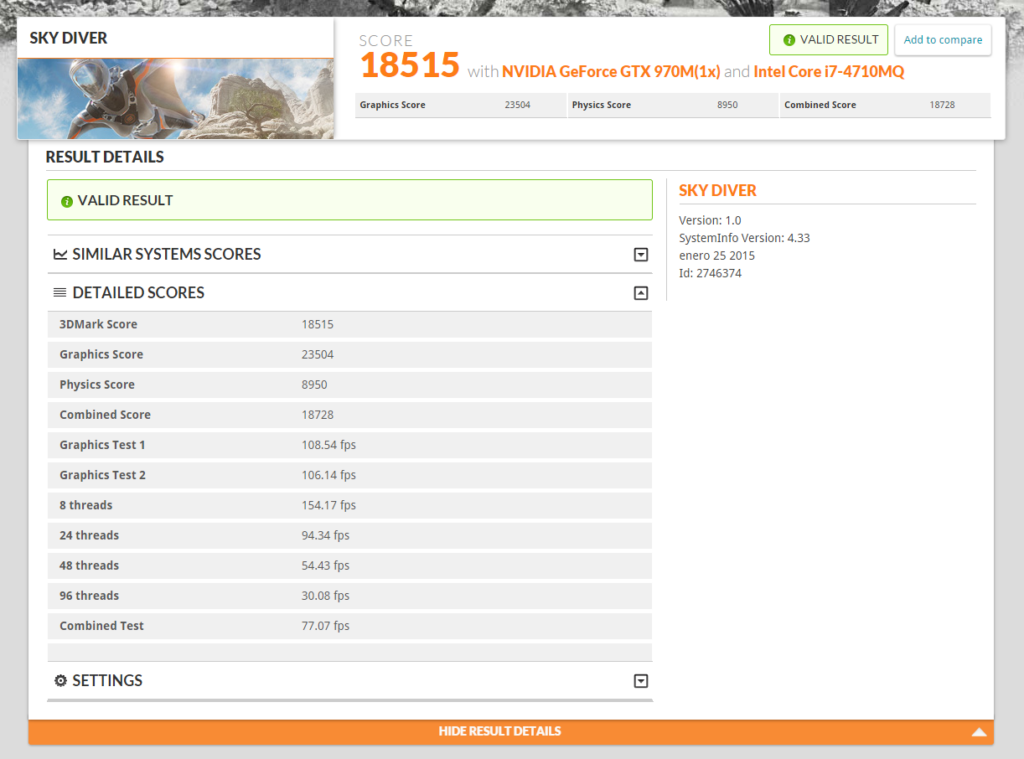Viewport: 1024px width, 759px height.
Task: Click the Sky Diver benchmark thumbnail image
Action: 175,98
